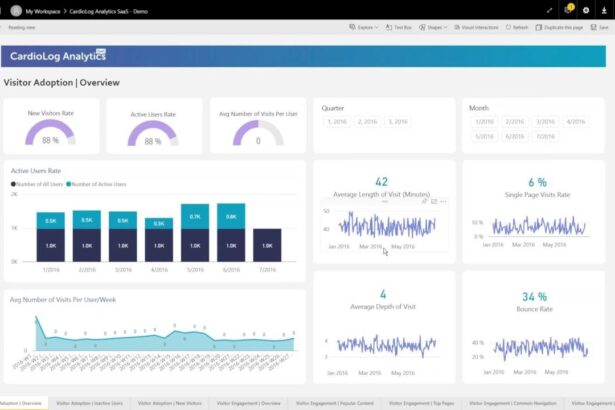Select month slicer 3/2016
The height and width of the screenshot is (410, 615).
click(x=545, y=122)
